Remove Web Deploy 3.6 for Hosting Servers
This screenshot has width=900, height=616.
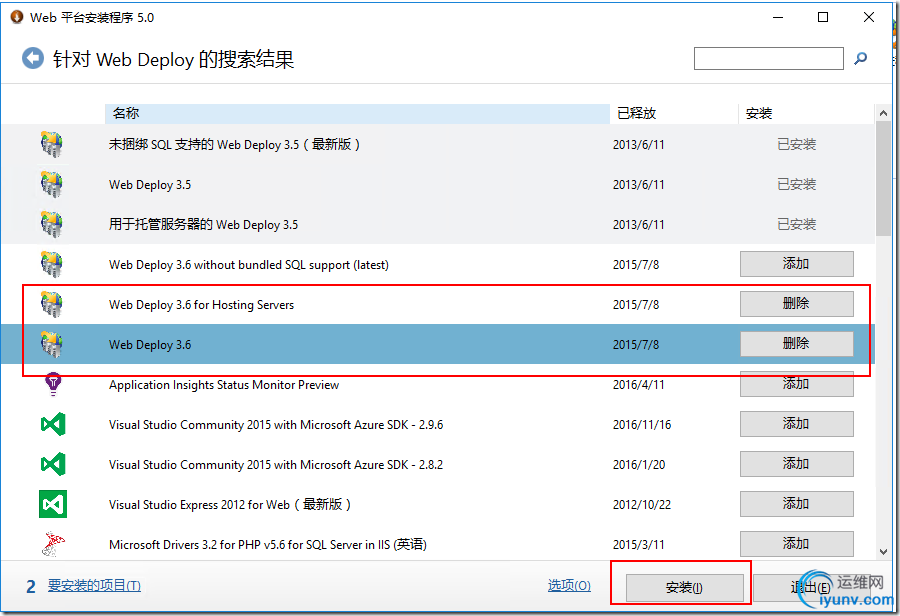[x=796, y=304]
